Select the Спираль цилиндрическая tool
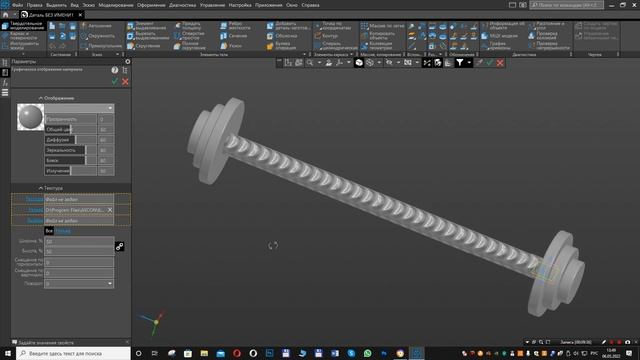640x360 pixels. coord(336,46)
